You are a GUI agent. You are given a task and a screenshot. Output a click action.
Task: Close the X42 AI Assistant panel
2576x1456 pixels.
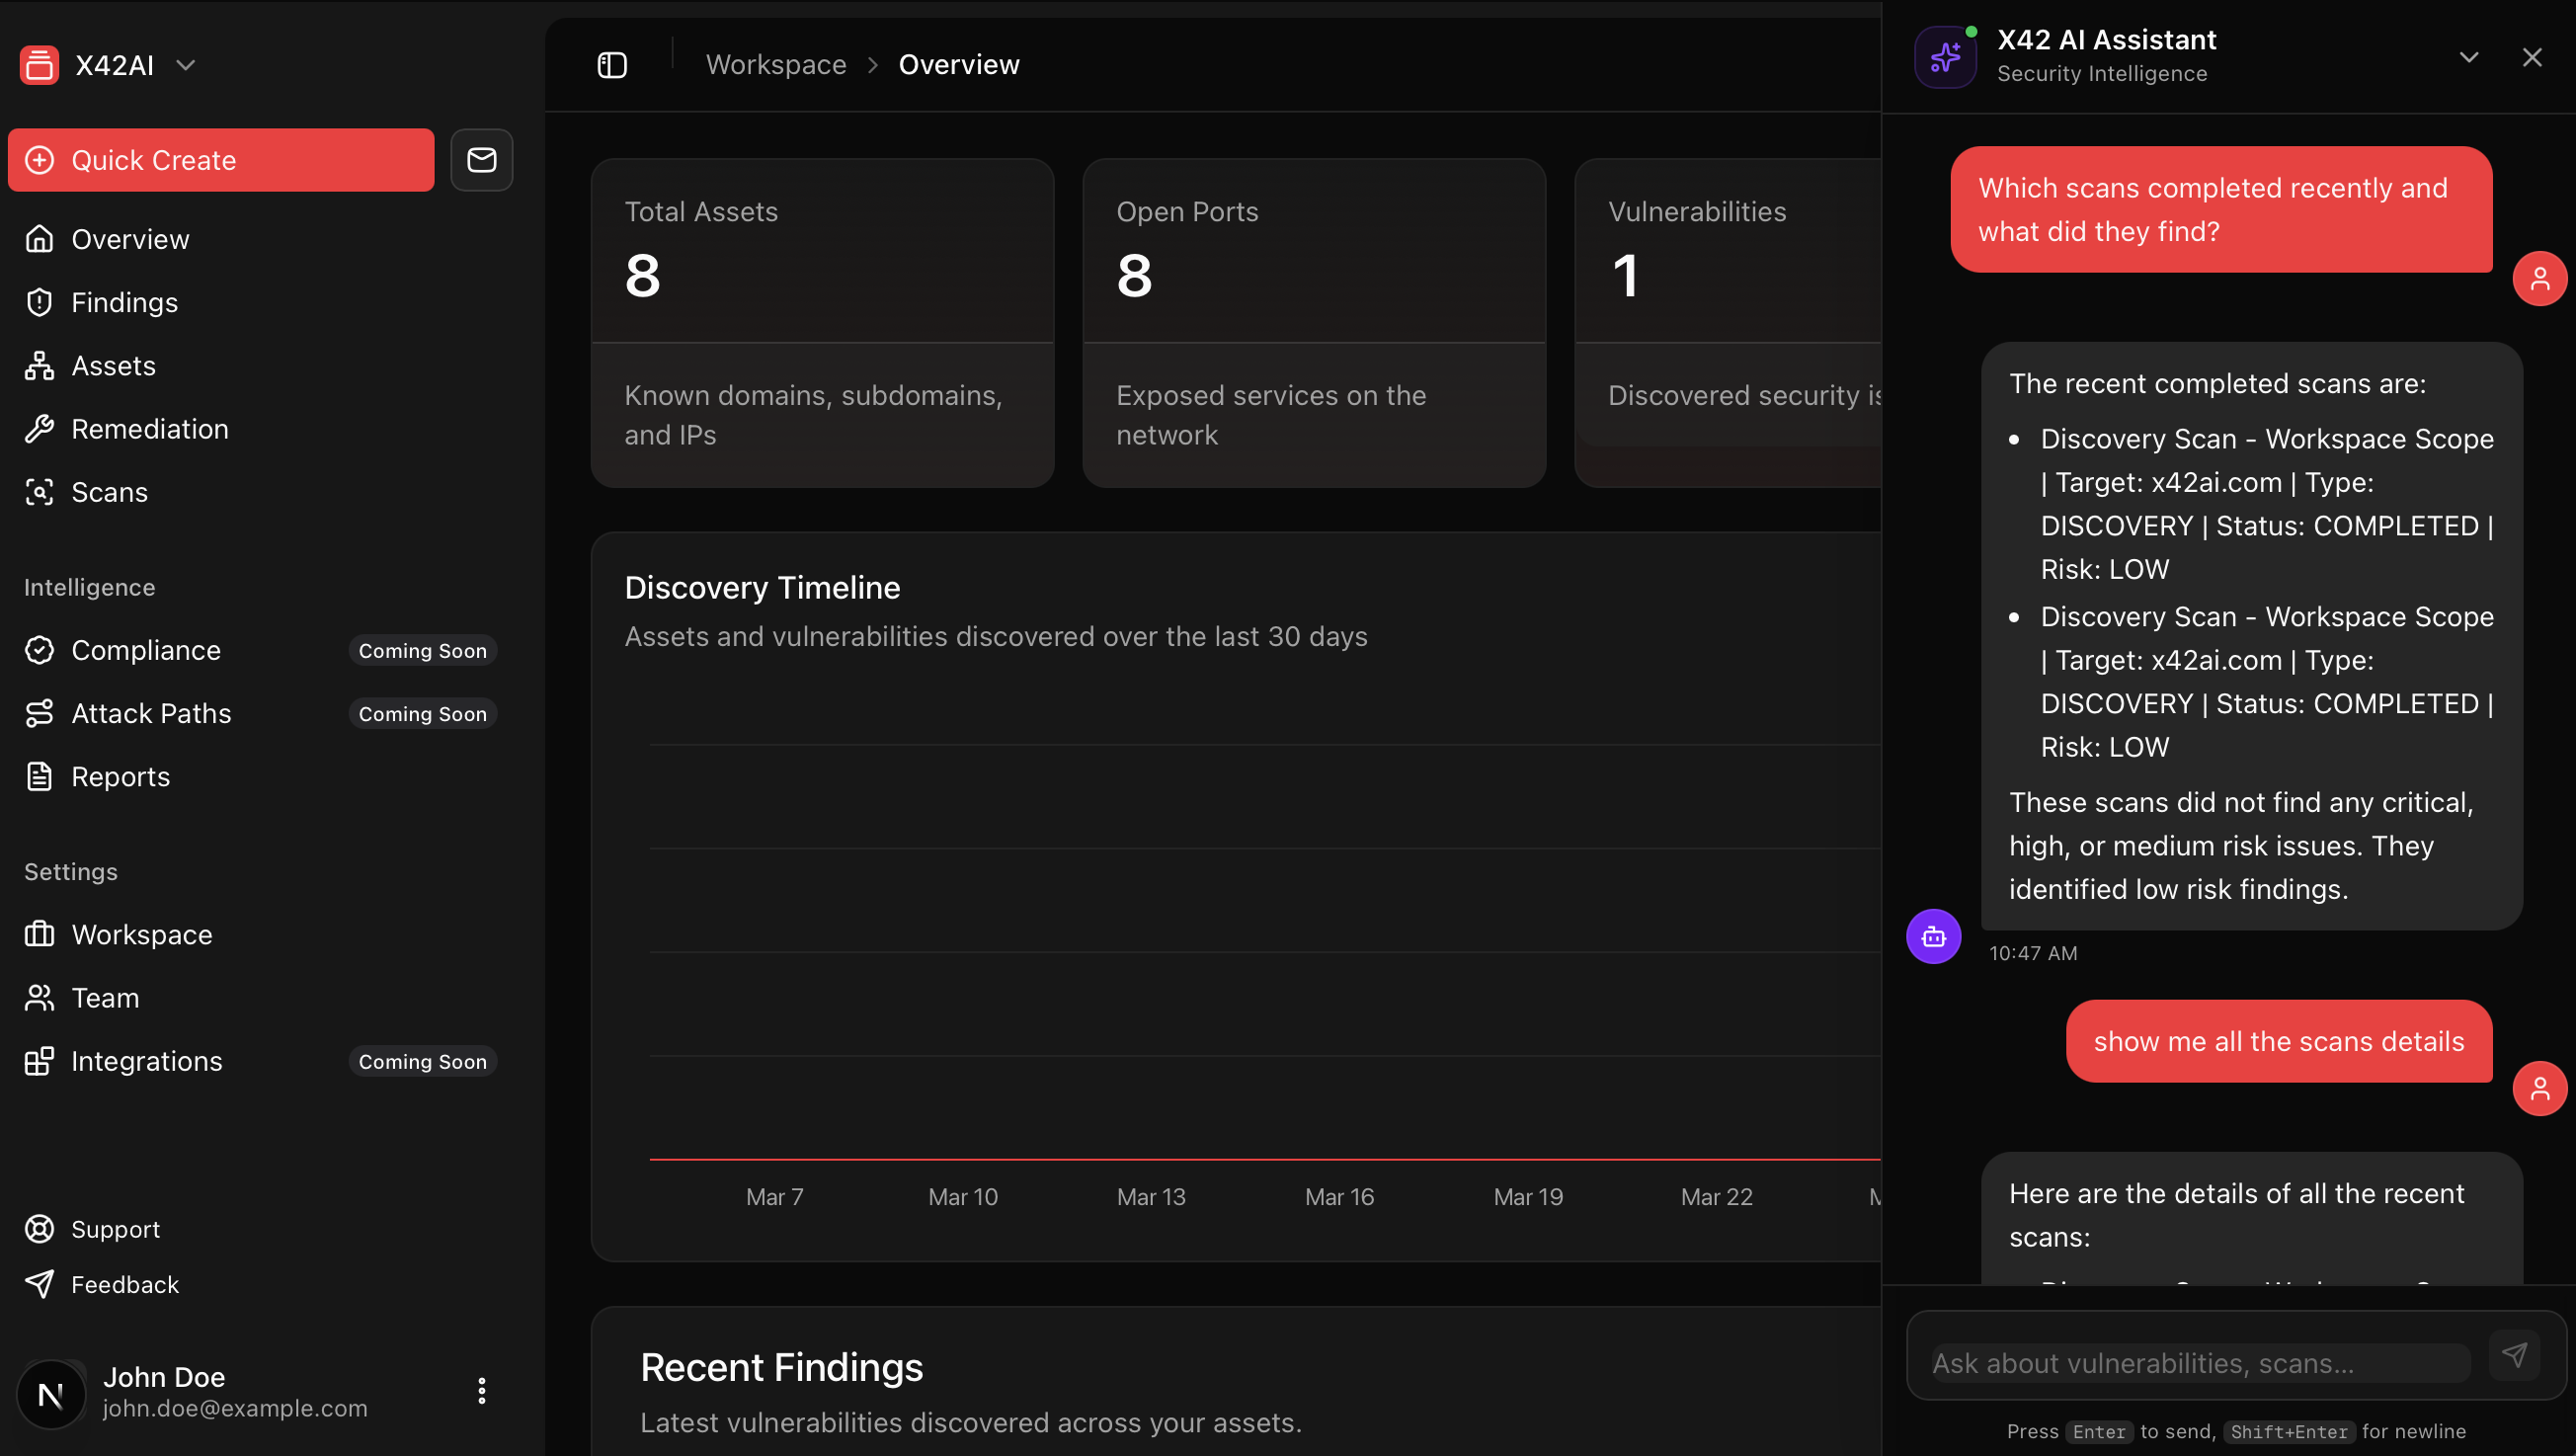pos(2531,57)
